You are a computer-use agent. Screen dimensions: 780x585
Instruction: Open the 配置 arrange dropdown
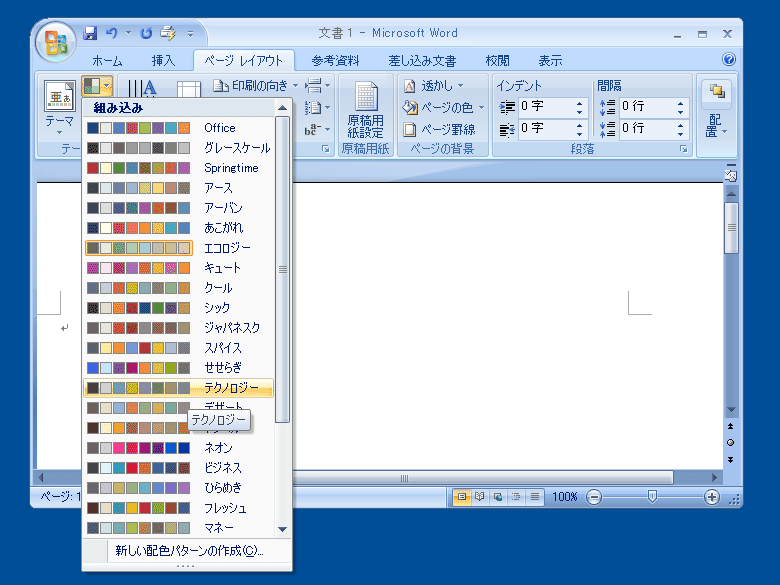click(716, 109)
